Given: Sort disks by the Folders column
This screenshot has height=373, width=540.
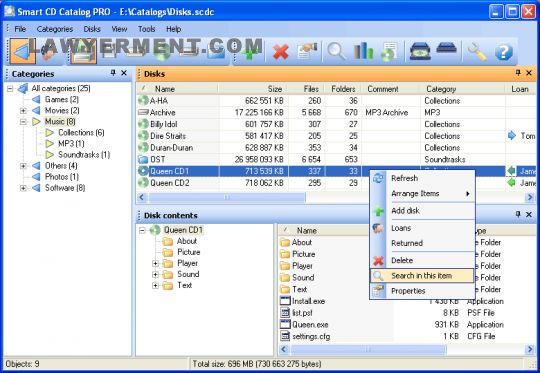Looking at the screenshot, I should tap(343, 89).
